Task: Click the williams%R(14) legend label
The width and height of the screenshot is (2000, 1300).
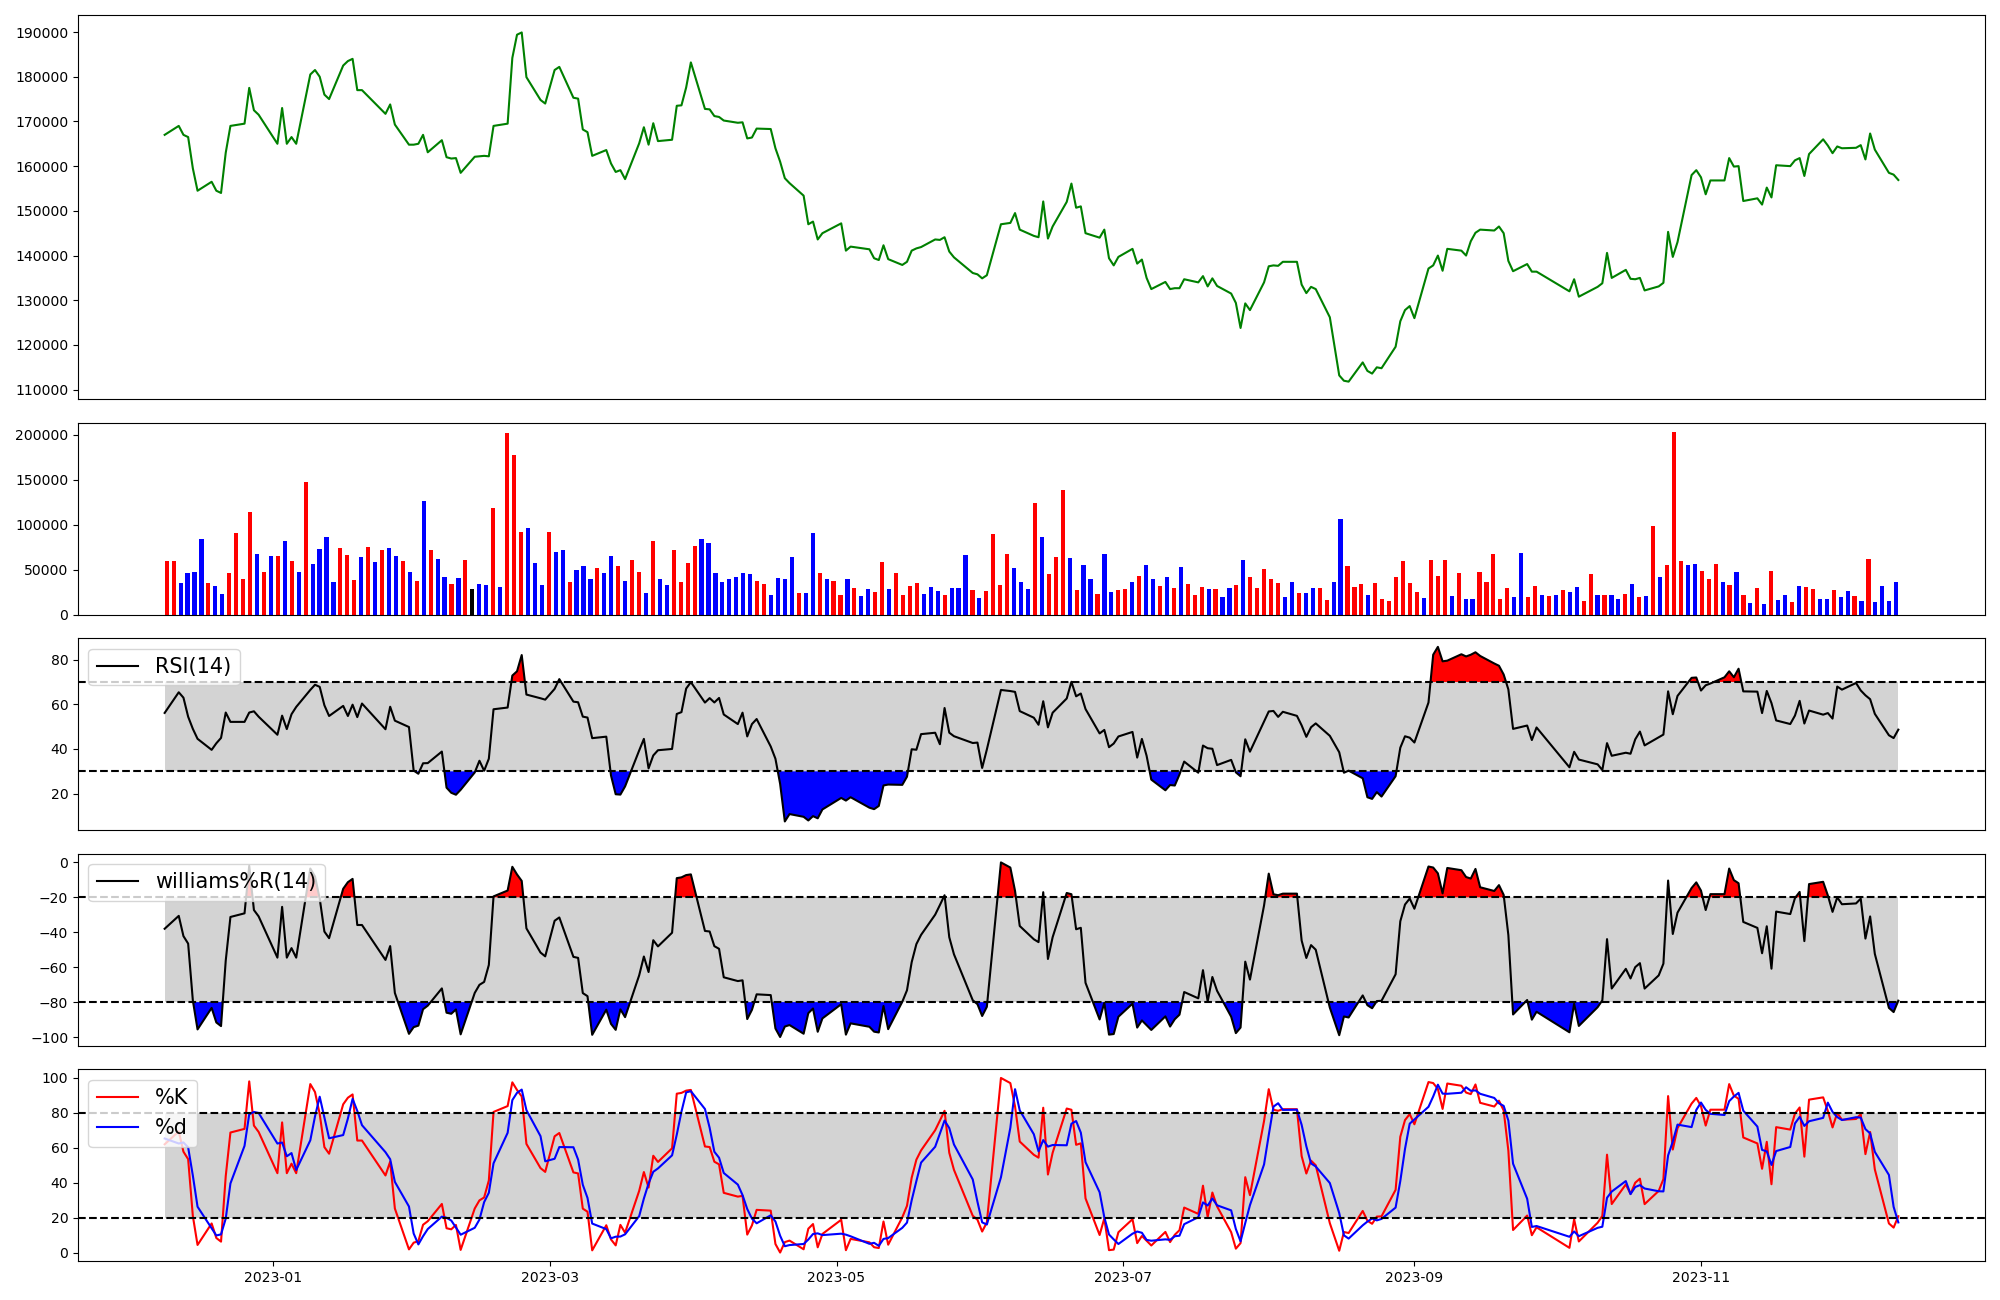Action: click(235, 881)
